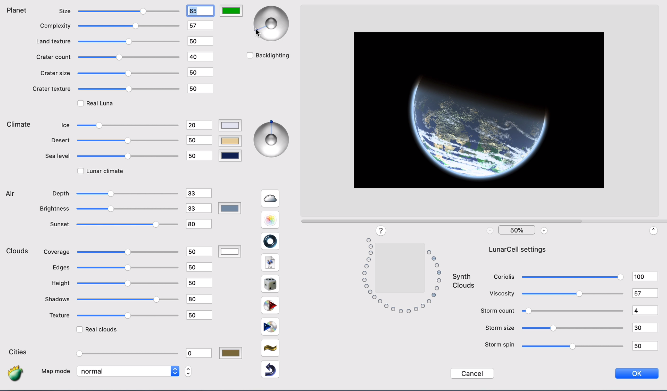
Task: Confirm with the OK button
Action: (636, 373)
